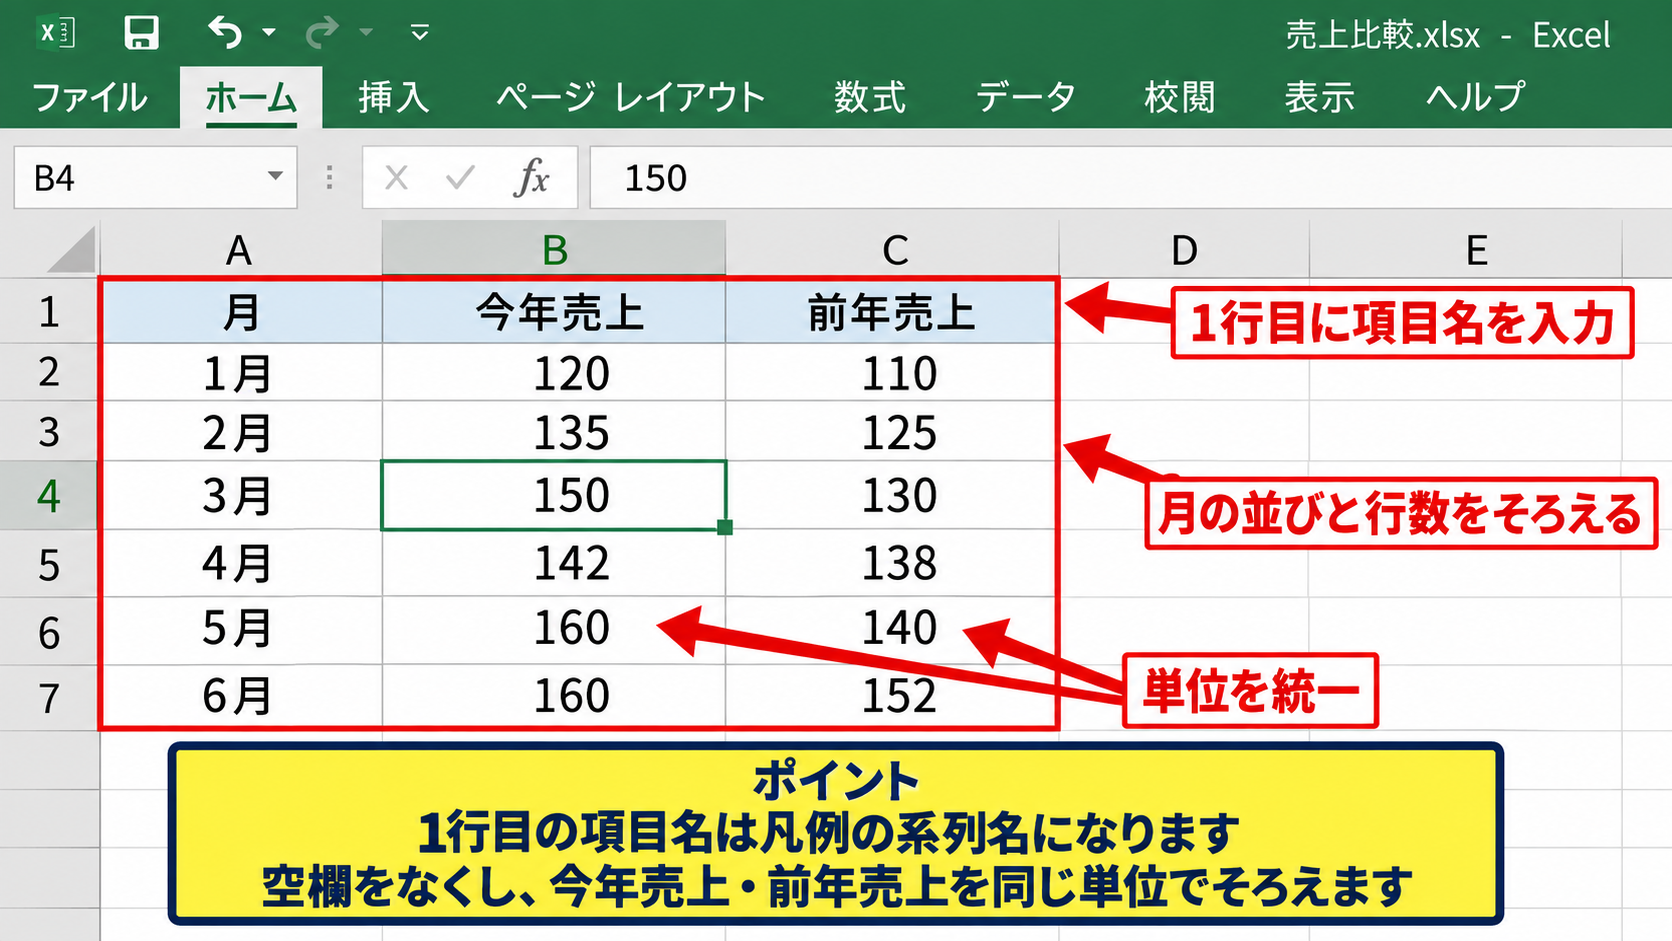Select row 4 header
Viewport: 1672px width, 941px height.
click(x=49, y=495)
